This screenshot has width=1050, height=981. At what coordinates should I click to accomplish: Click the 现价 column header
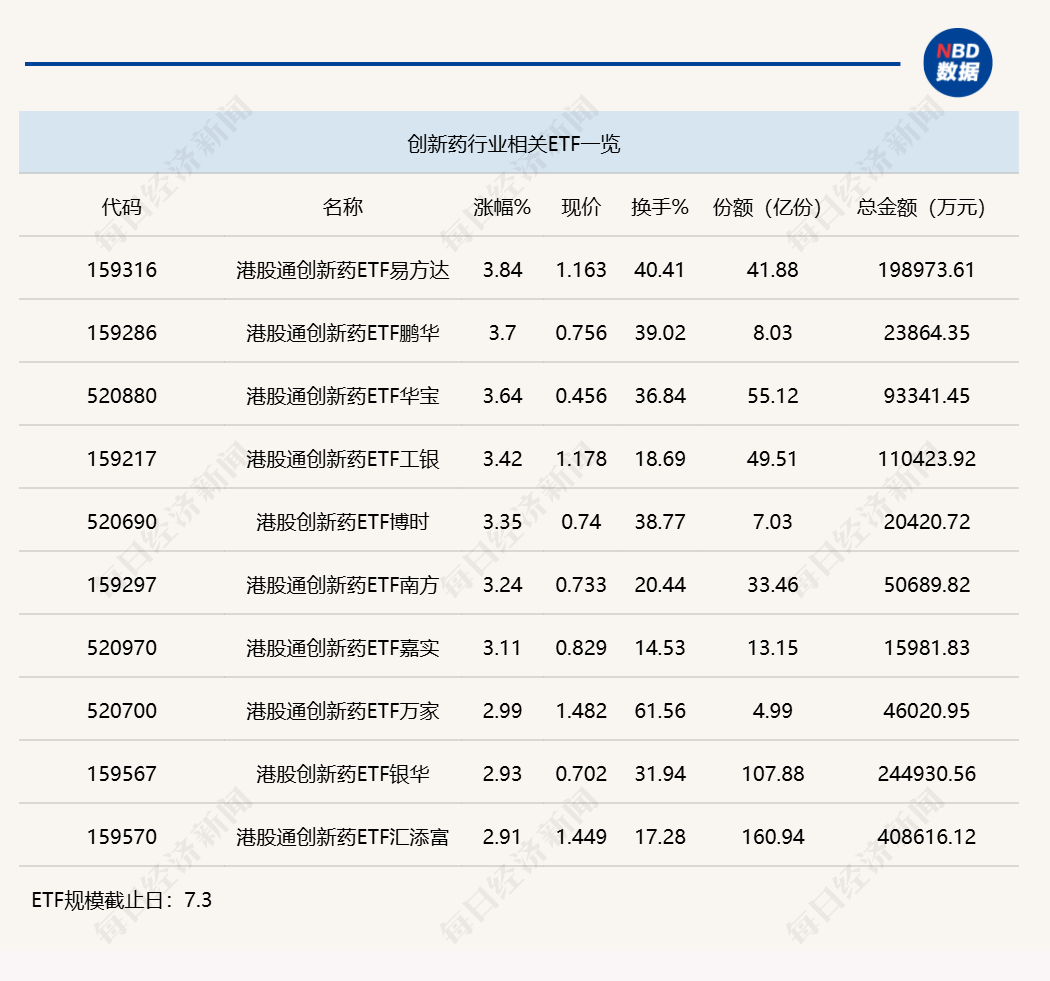pos(581,207)
